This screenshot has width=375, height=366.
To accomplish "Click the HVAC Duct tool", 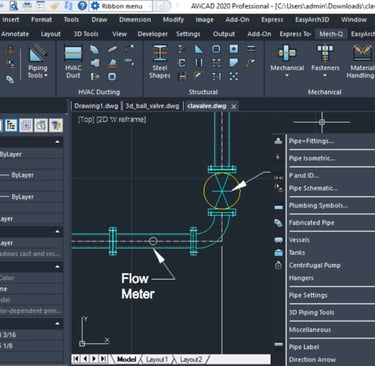I will (73, 63).
